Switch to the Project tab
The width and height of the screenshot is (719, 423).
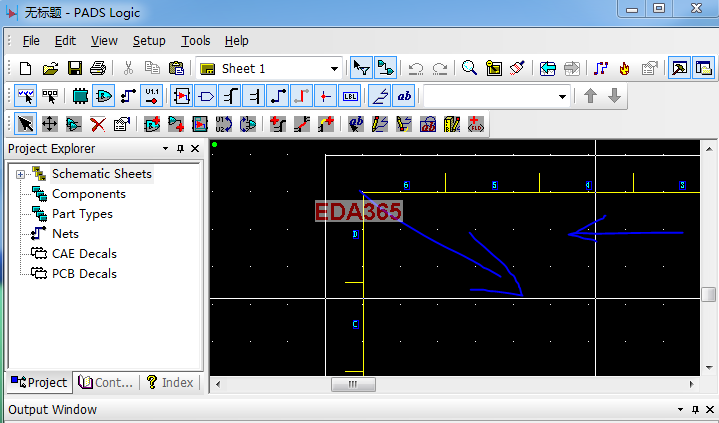[39, 382]
